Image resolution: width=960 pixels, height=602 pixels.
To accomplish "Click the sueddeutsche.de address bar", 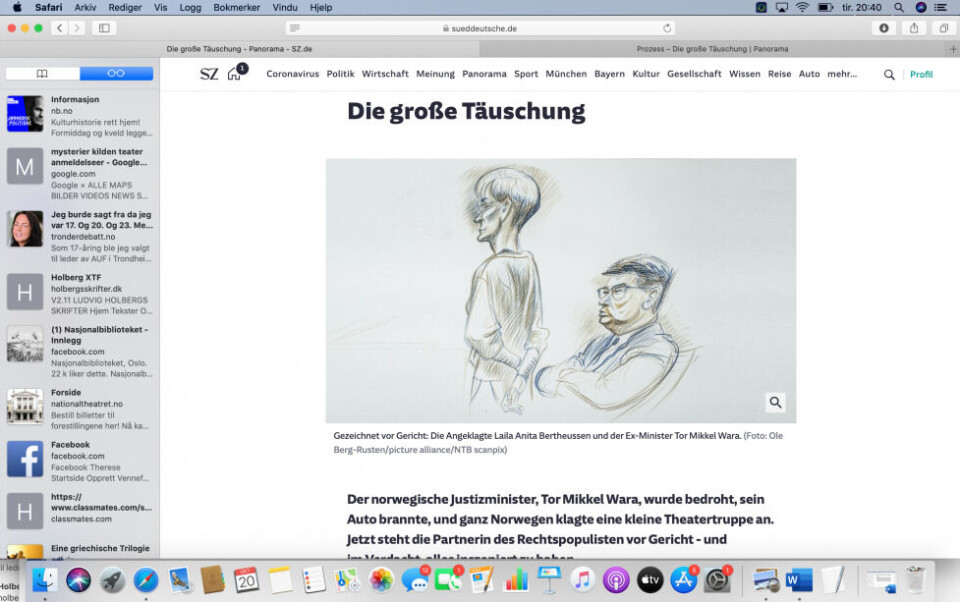I will pyautogui.click(x=480, y=28).
